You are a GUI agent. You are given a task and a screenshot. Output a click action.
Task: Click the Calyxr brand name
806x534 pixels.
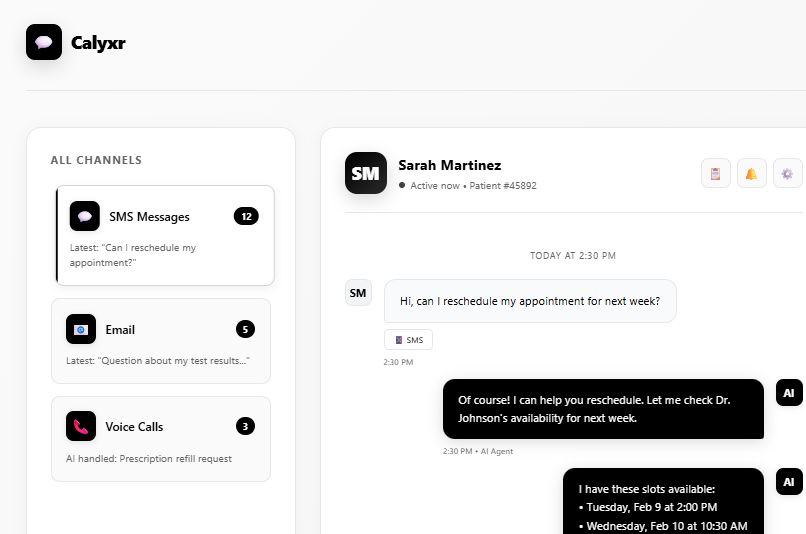point(98,43)
